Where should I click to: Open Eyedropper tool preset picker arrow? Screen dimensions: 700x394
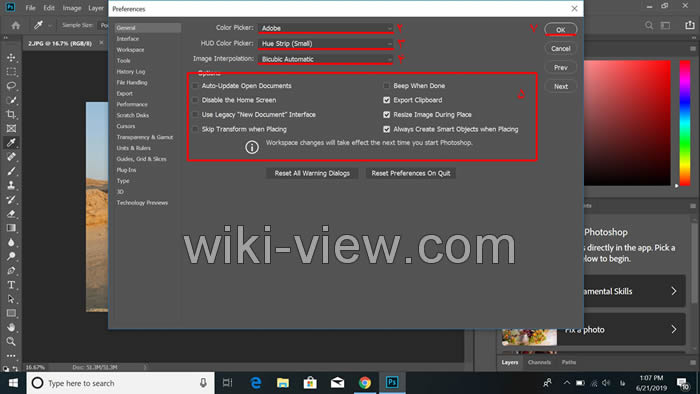coord(50,25)
